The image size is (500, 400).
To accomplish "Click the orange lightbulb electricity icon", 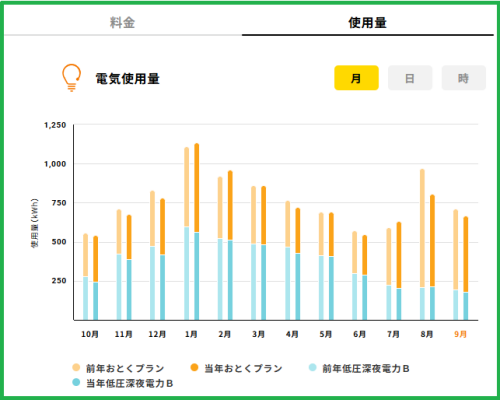I will (x=71, y=78).
